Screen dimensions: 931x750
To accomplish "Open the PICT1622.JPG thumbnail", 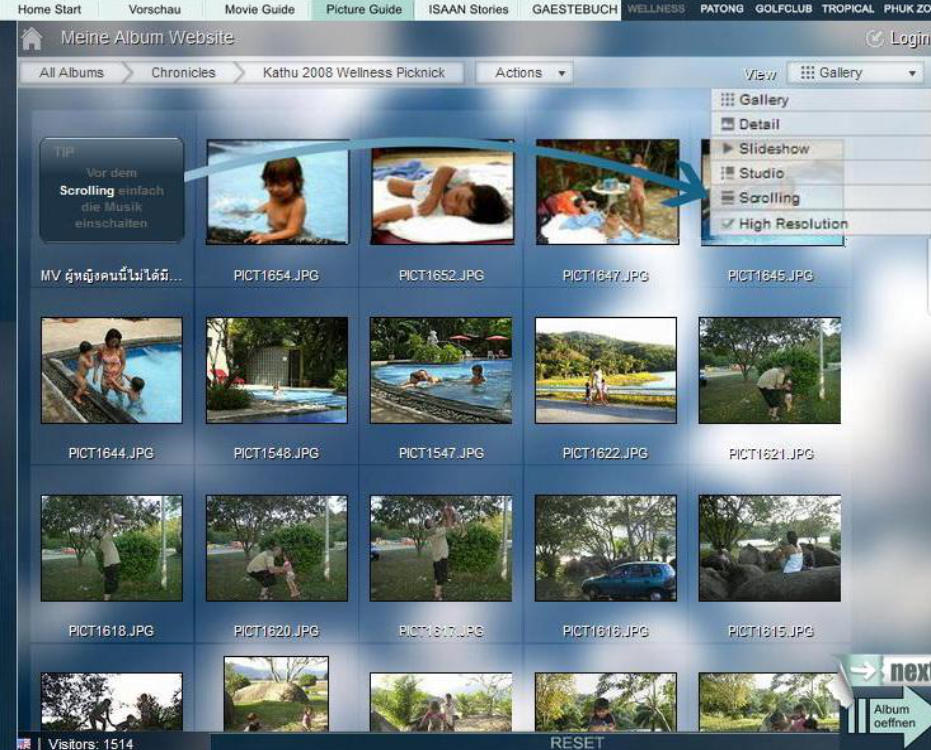I will pos(606,371).
